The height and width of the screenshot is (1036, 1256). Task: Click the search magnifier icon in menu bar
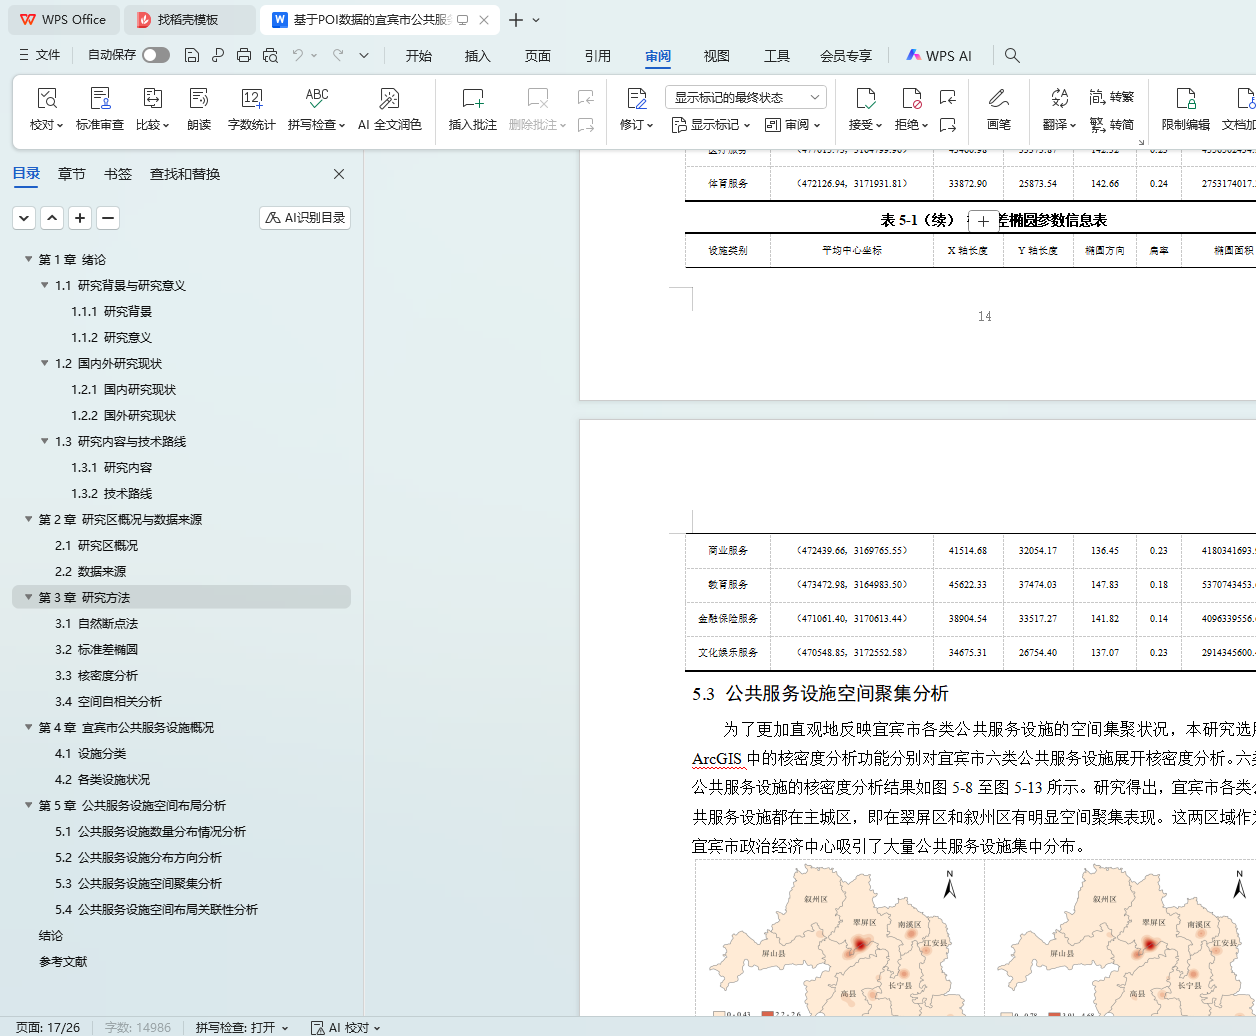[1012, 55]
